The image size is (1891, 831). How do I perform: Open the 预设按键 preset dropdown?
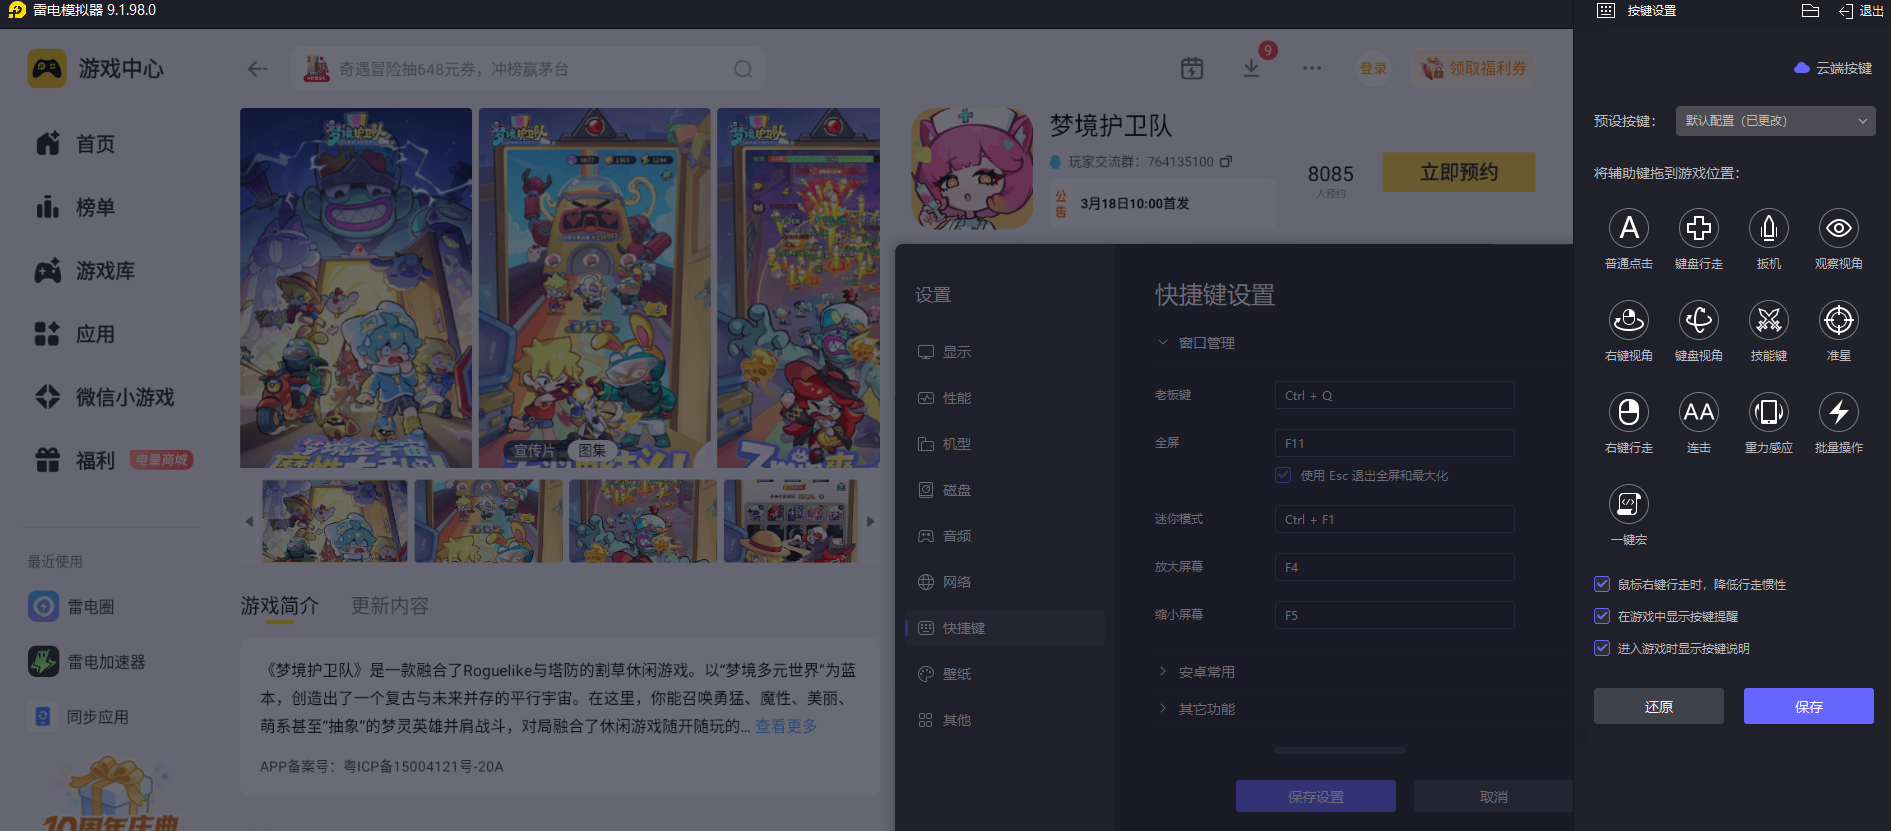[x=1776, y=121]
